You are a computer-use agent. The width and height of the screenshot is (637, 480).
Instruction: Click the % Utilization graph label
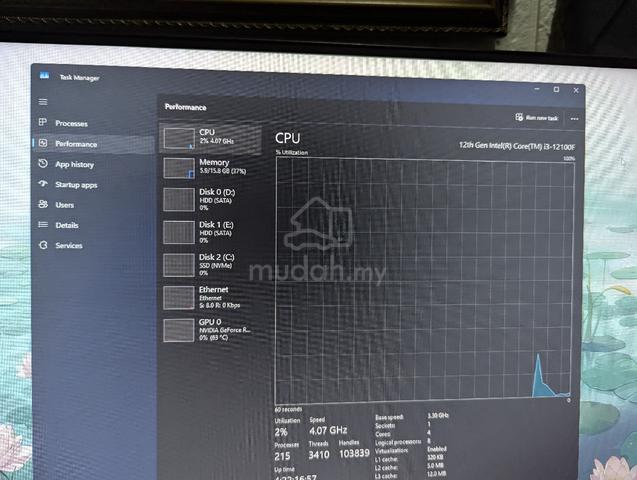coord(291,153)
